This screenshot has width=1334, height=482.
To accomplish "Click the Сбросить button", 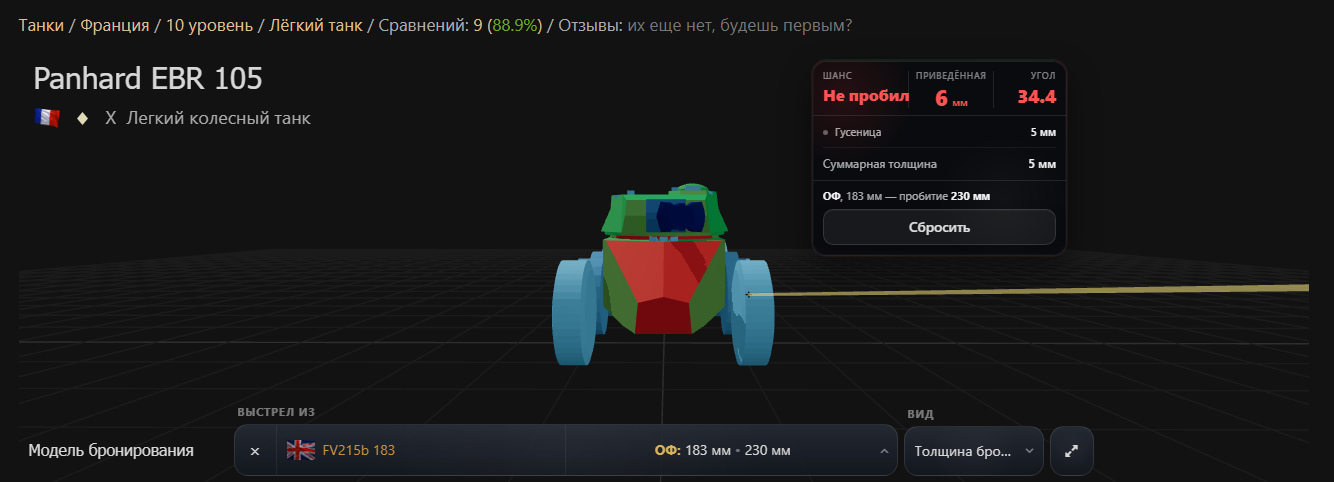I will [x=939, y=227].
